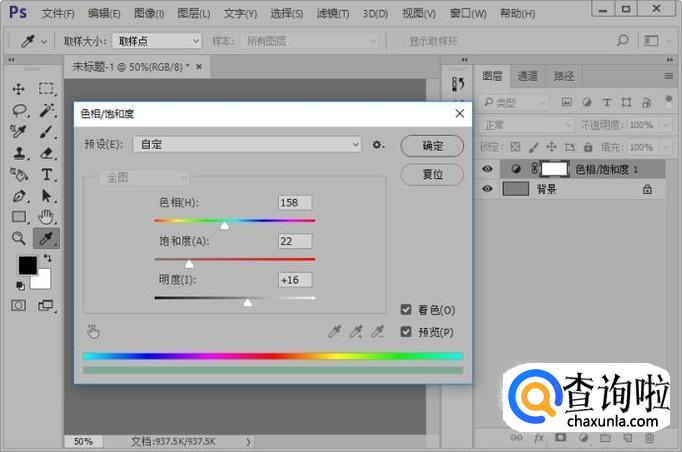Screen dimensions: 682x452
Task: Click the Lightness slider handle
Action: click(x=247, y=302)
